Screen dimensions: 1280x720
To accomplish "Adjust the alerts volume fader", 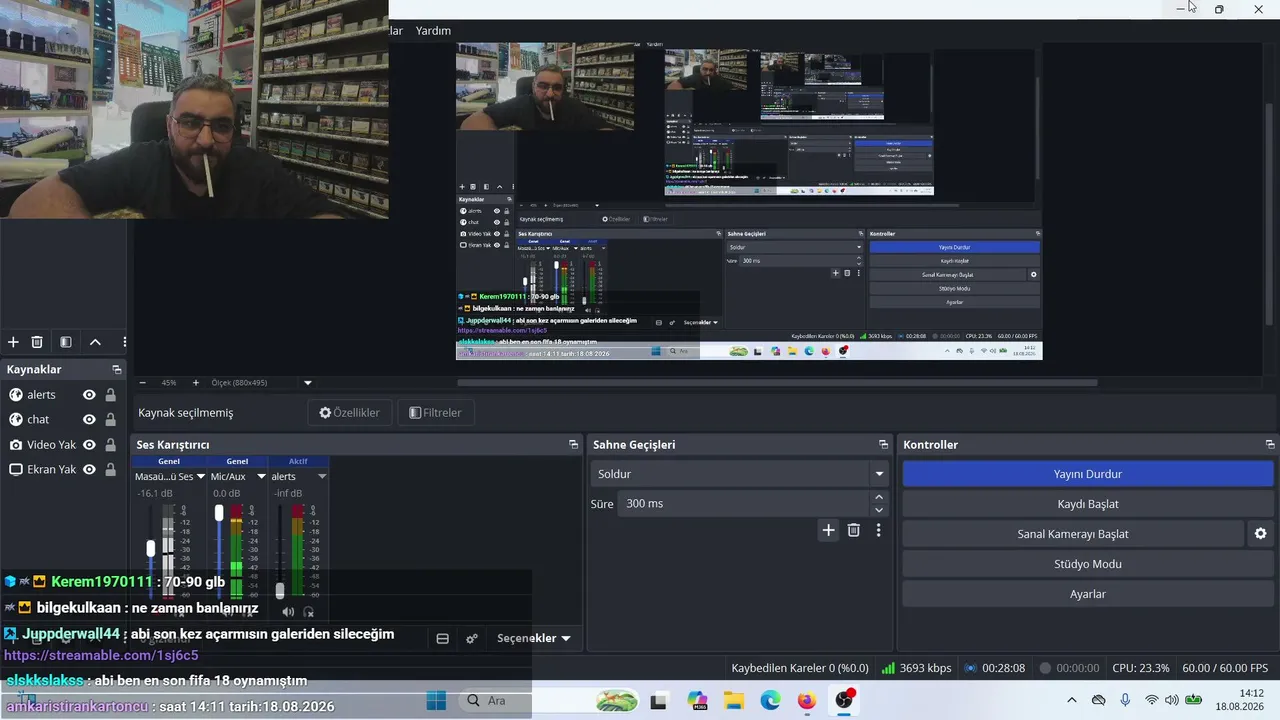I will coord(280,590).
